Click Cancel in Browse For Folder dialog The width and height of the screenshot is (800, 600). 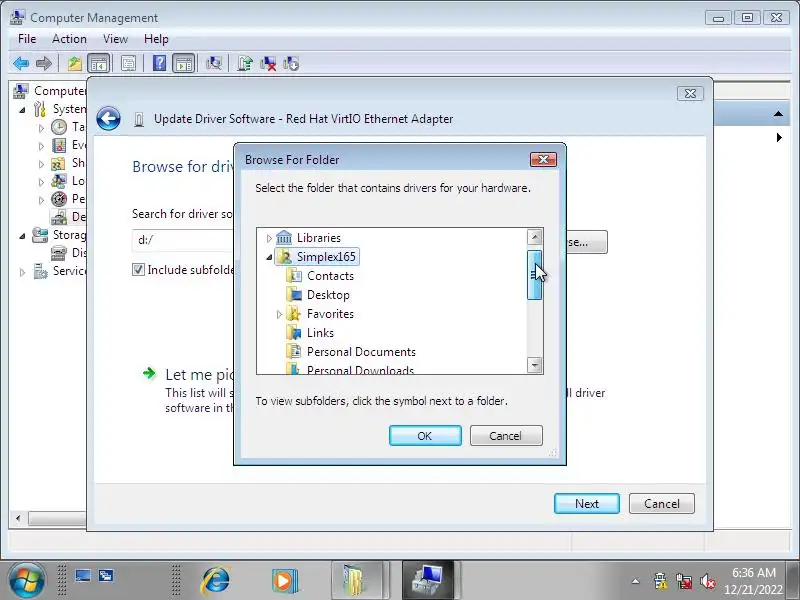[506, 436]
